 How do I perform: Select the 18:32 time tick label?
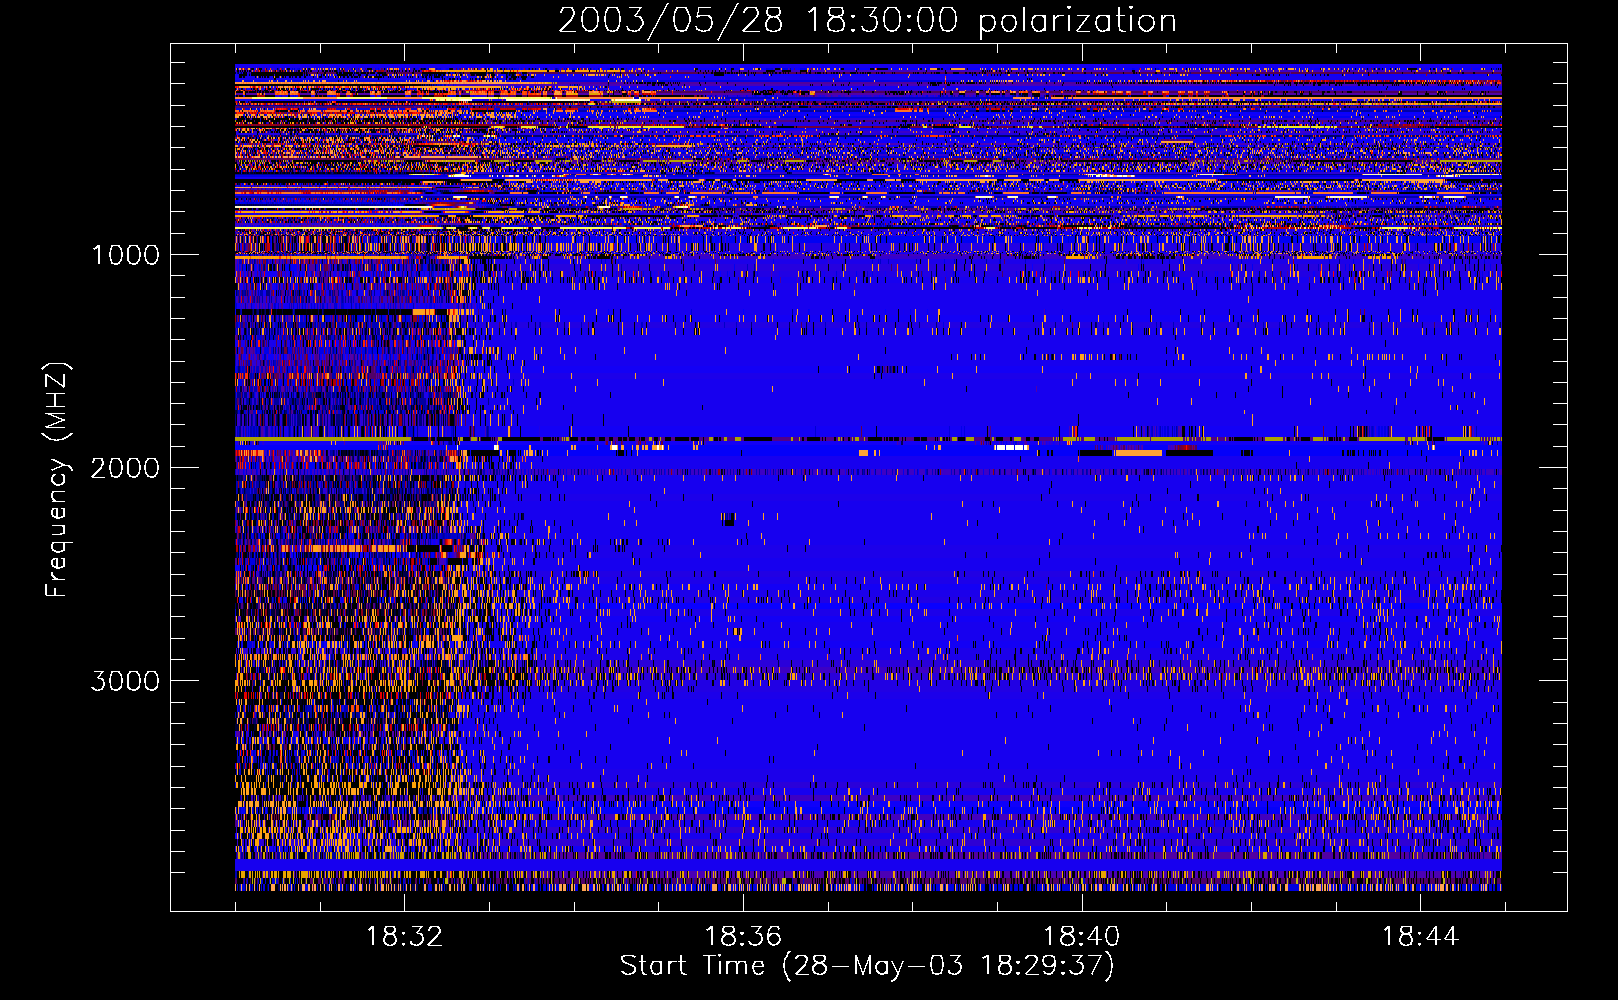[x=404, y=937]
